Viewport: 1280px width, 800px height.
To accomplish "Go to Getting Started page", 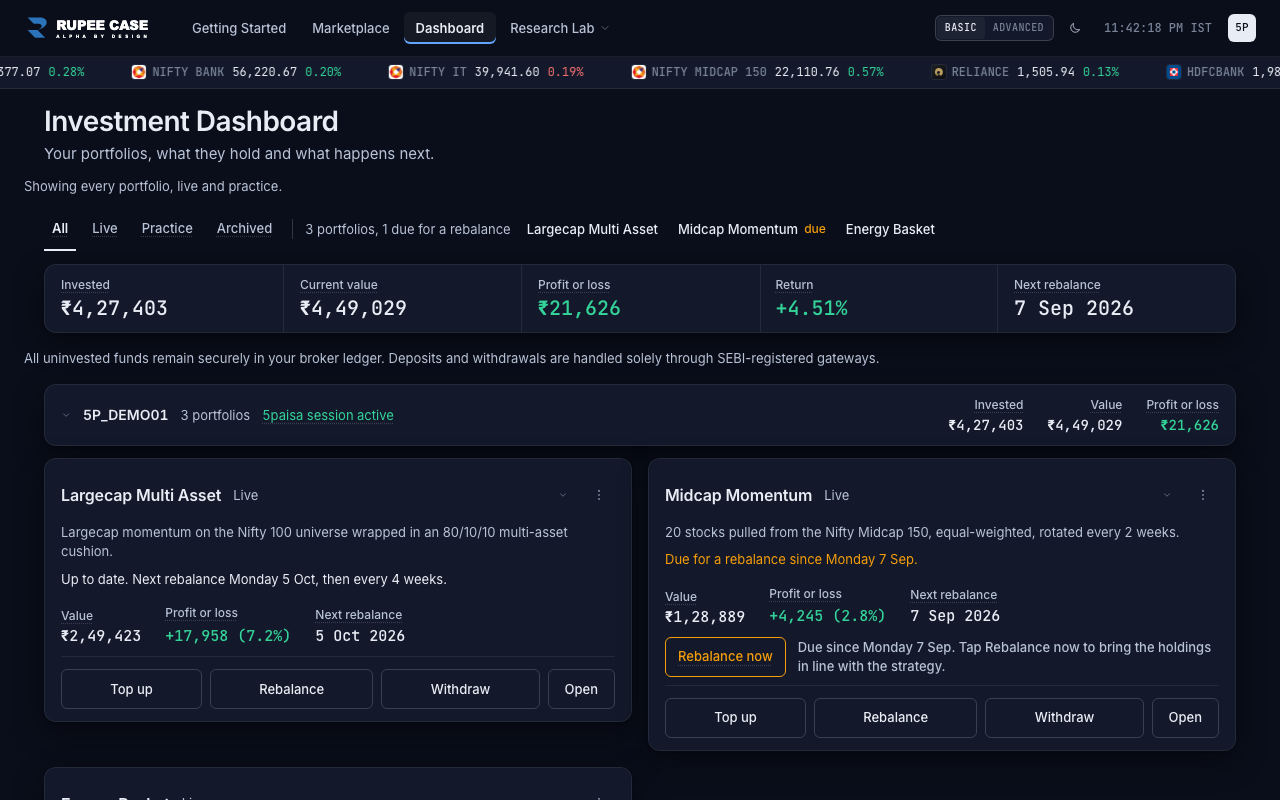I will point(239,28).
